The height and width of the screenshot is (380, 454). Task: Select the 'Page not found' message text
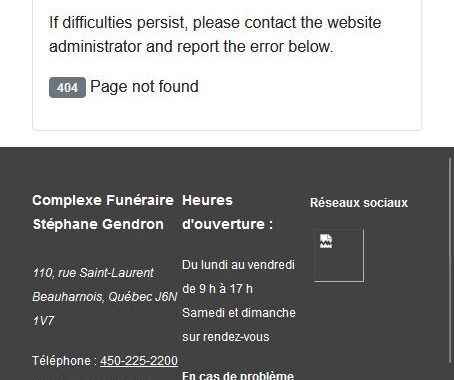tap(144, 87)
